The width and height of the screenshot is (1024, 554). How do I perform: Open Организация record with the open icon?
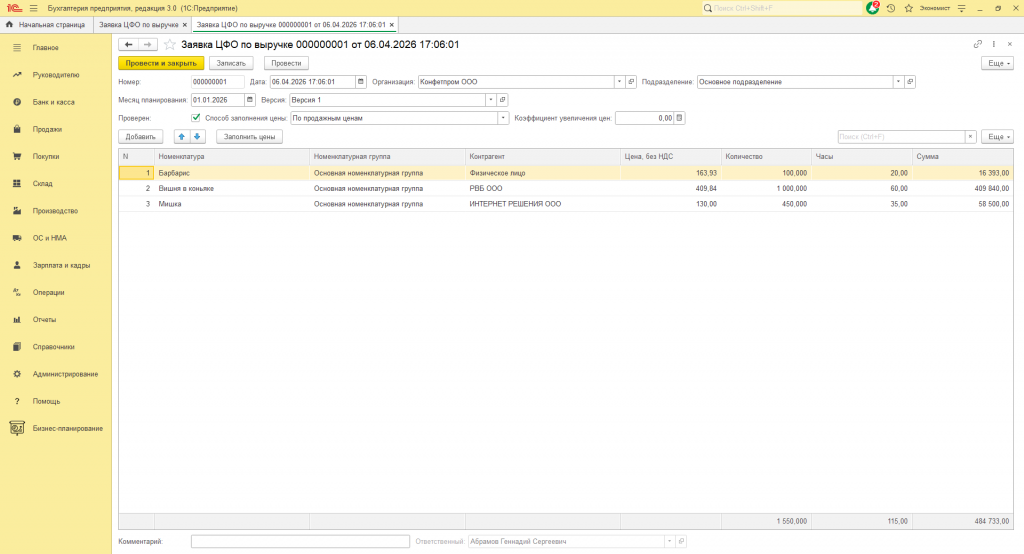pos(631,82)
